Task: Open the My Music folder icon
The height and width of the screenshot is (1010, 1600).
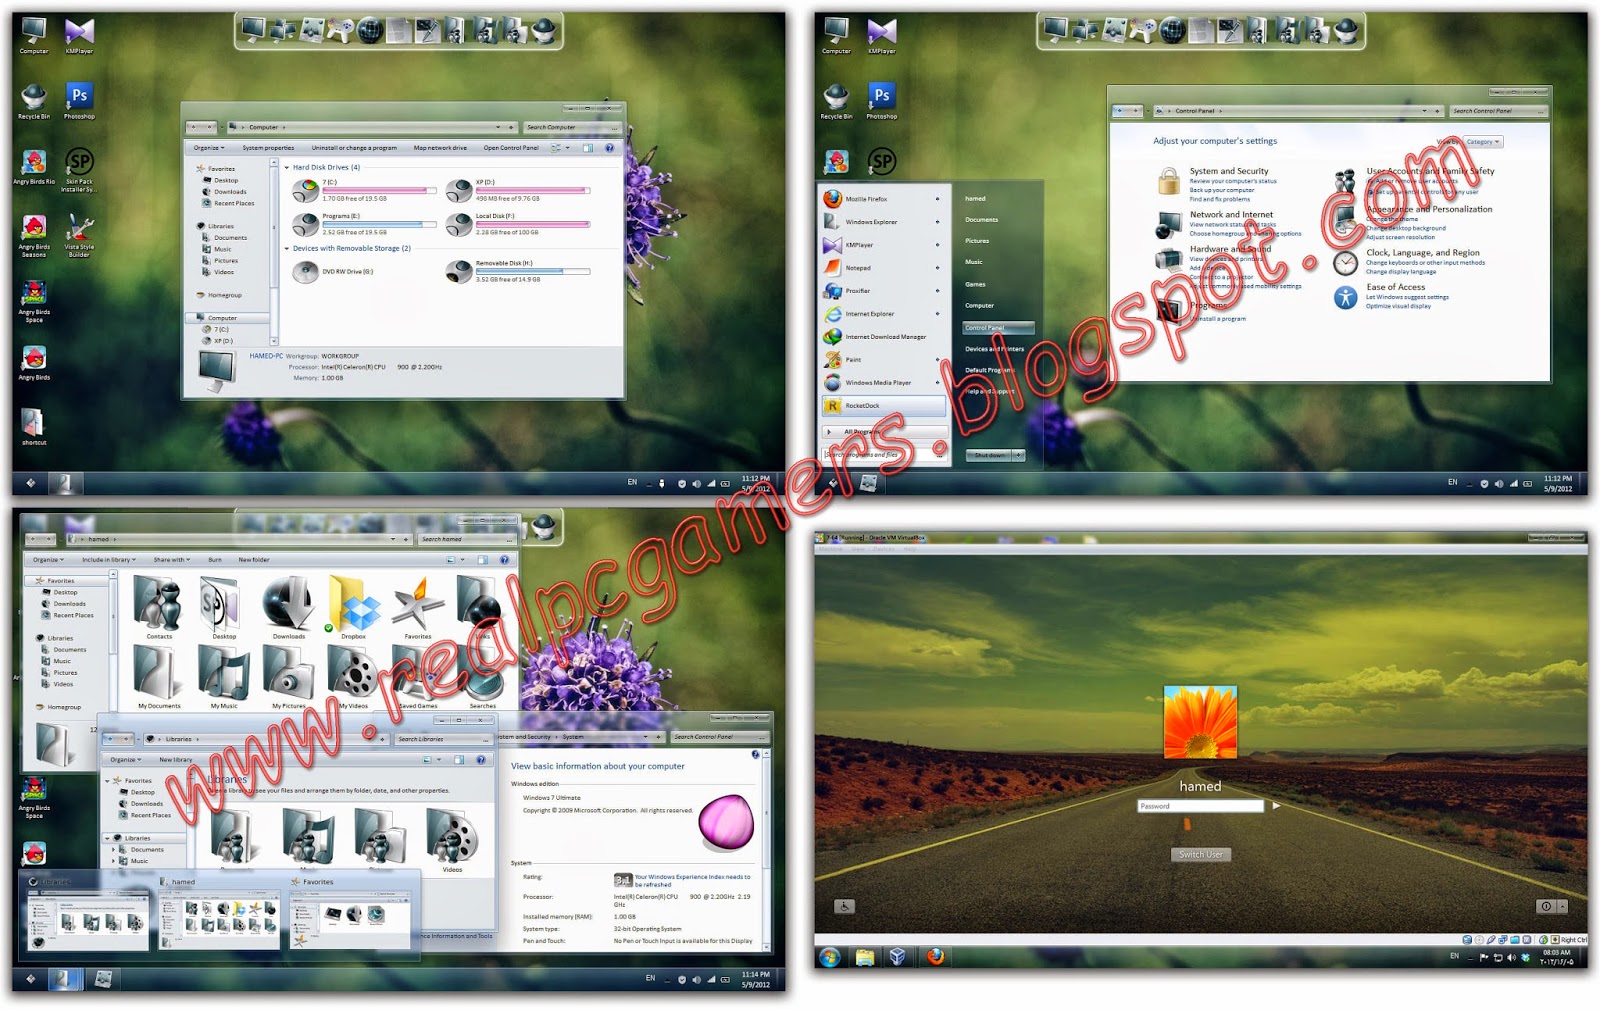Action: (223, 677)
